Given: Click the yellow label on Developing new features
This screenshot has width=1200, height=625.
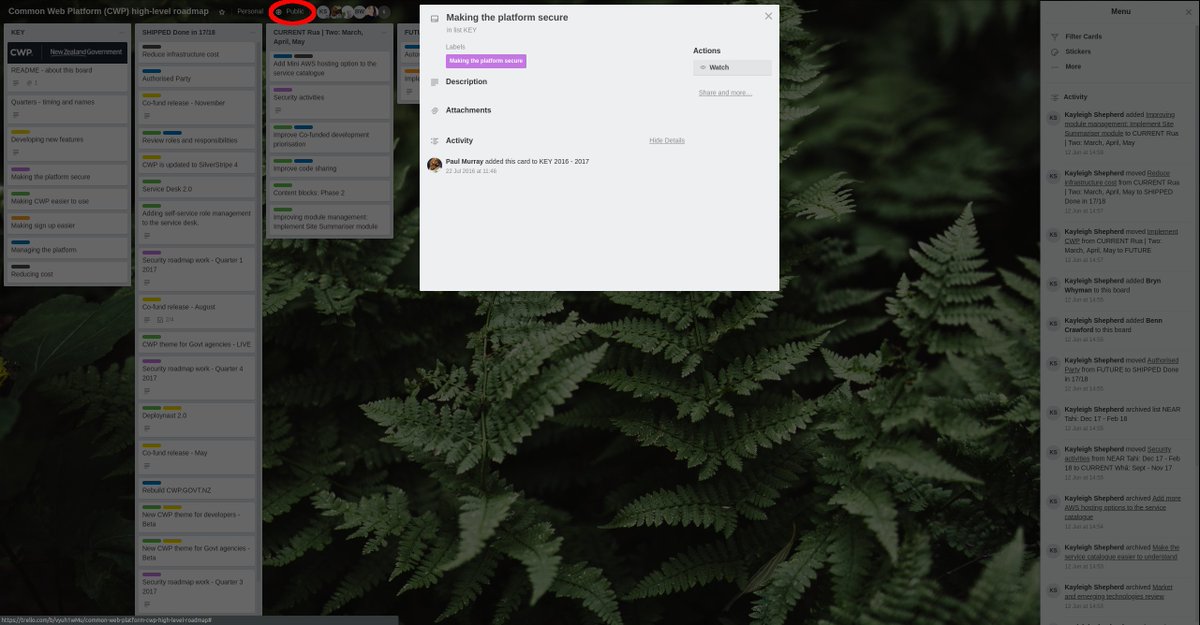Looking at the screenshot, I should 20,132.
